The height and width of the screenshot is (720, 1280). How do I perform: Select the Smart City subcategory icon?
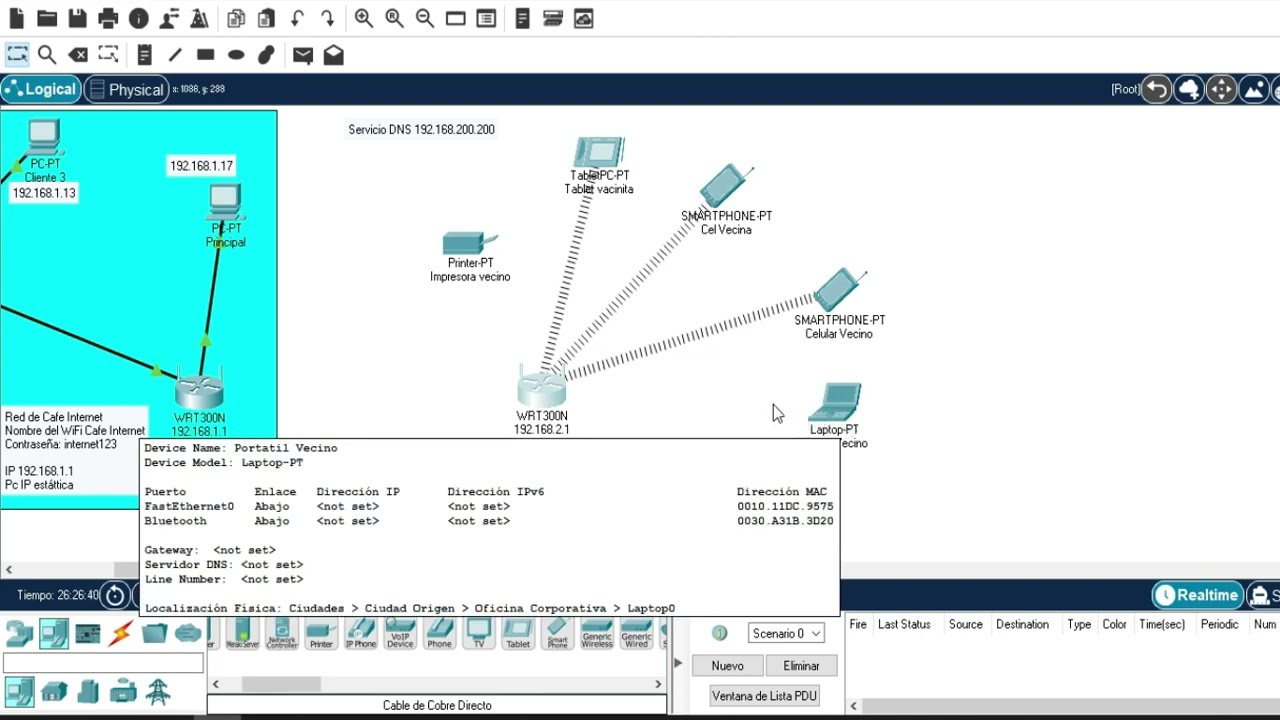(x=88, y=691)
